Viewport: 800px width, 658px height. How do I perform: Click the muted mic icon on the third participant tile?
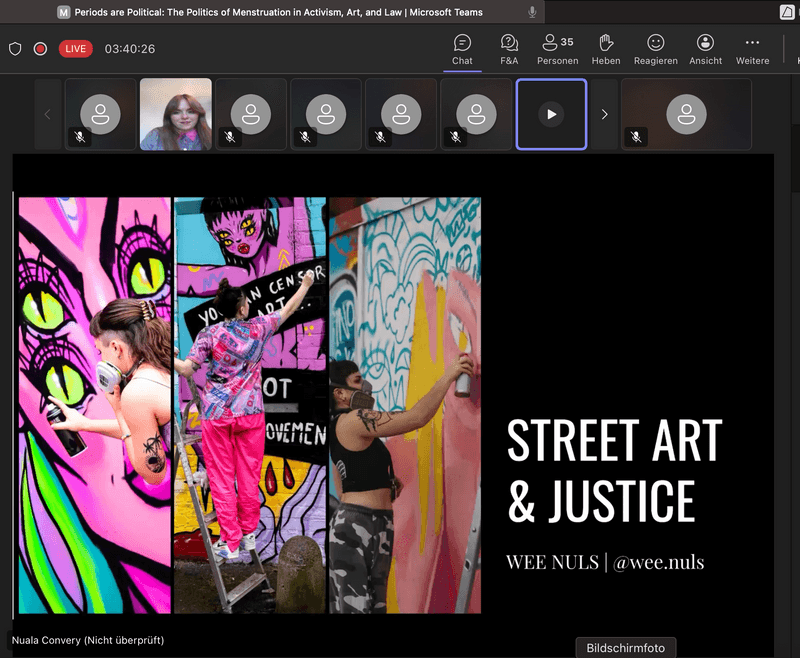click(230, 137)
